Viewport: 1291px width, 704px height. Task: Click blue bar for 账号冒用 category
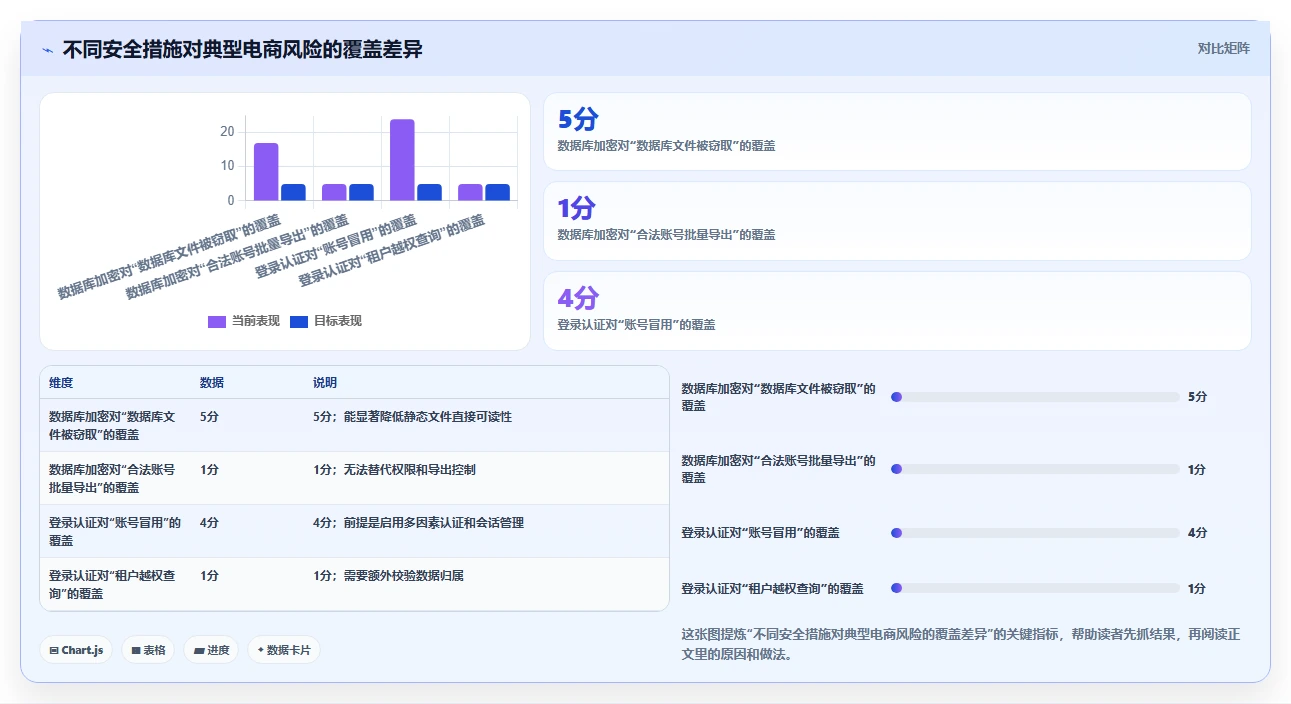click(429, 192)
